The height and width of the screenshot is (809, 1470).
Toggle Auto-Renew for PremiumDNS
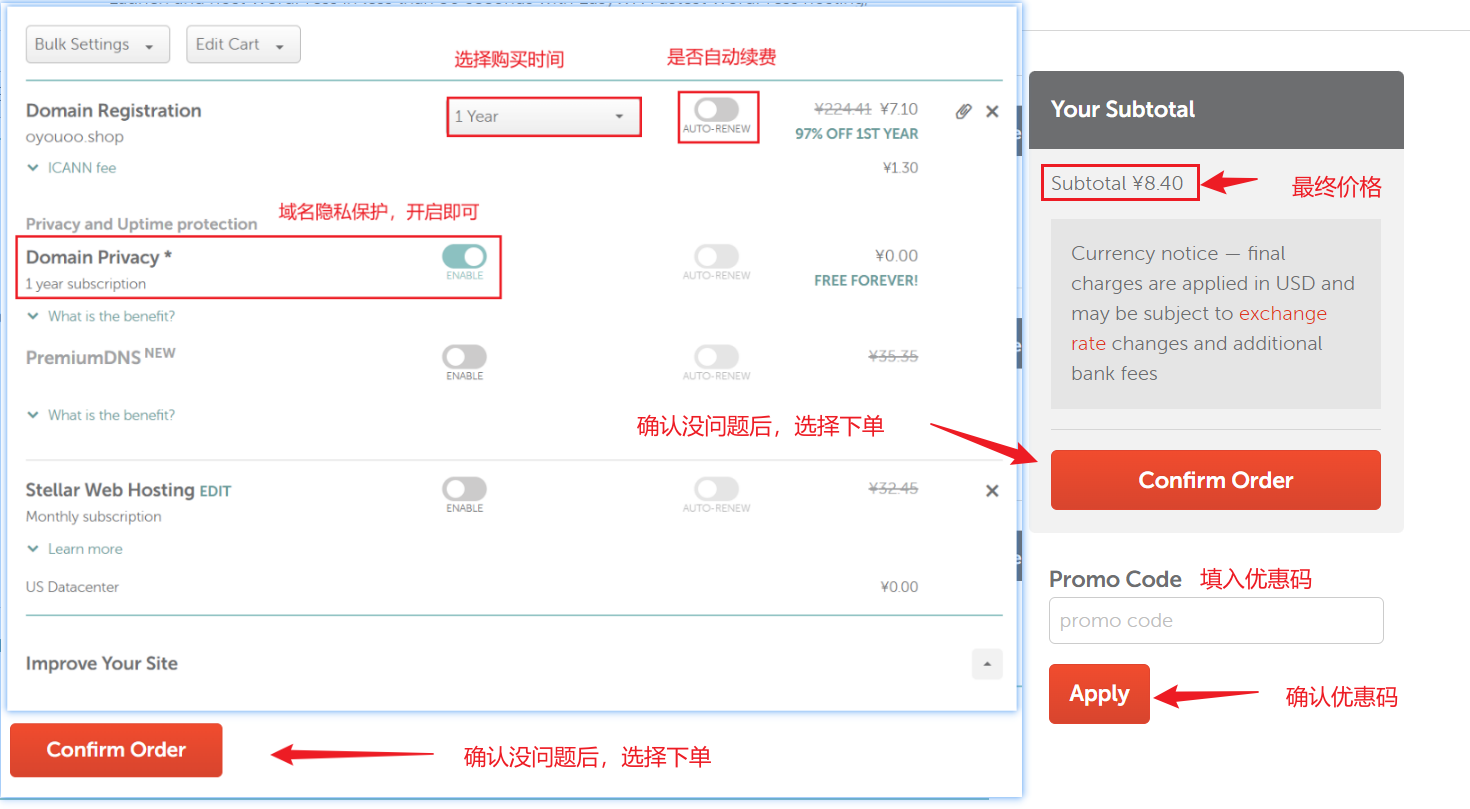[x=717, y=357]
